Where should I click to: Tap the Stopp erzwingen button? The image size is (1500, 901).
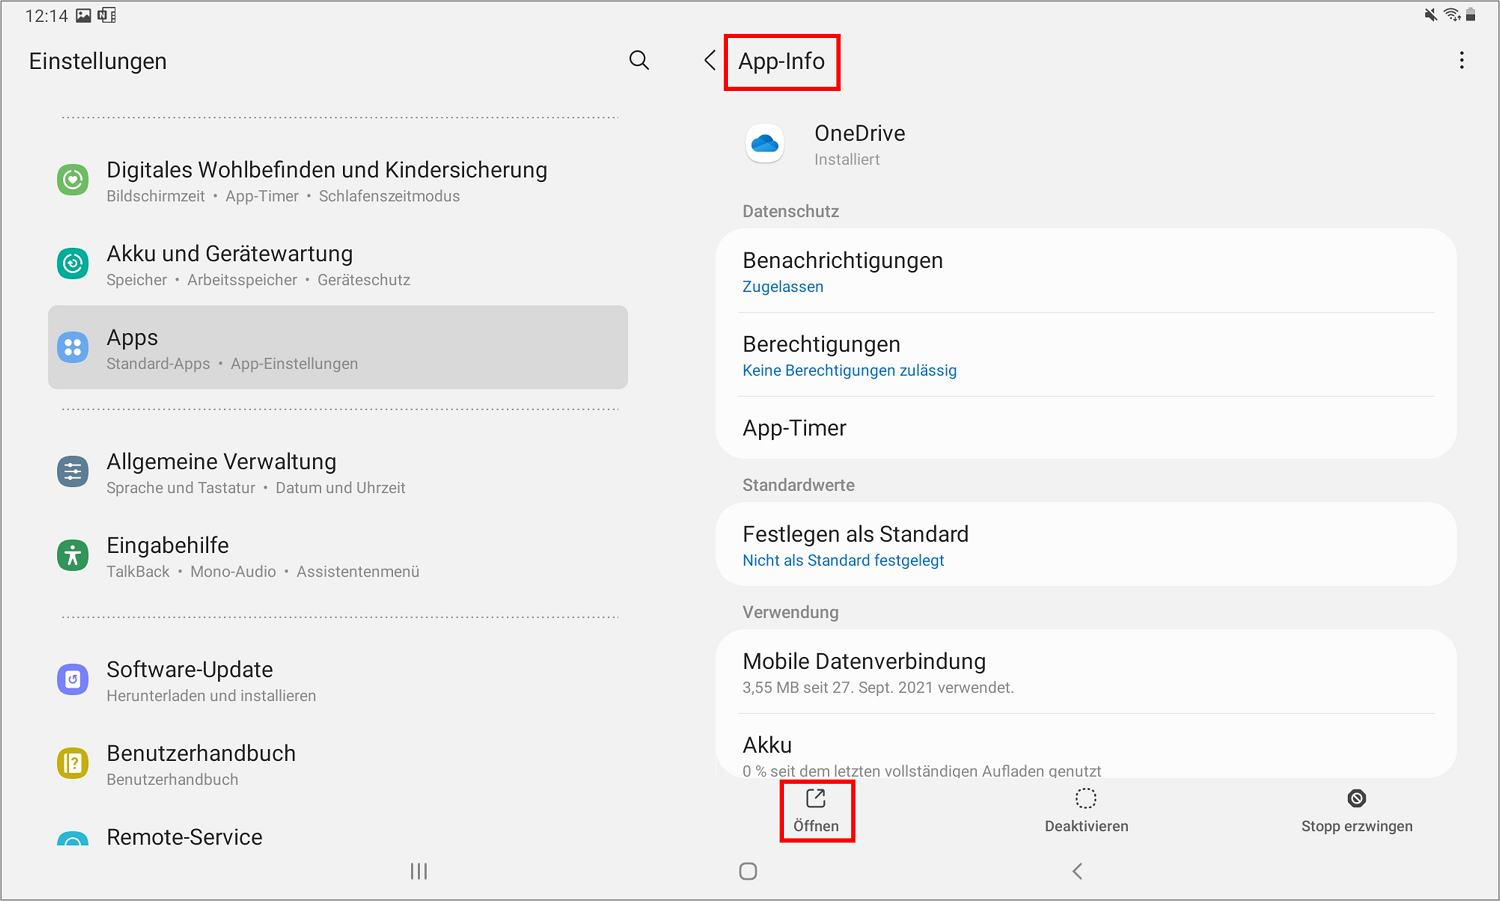tap(1357, 811)
